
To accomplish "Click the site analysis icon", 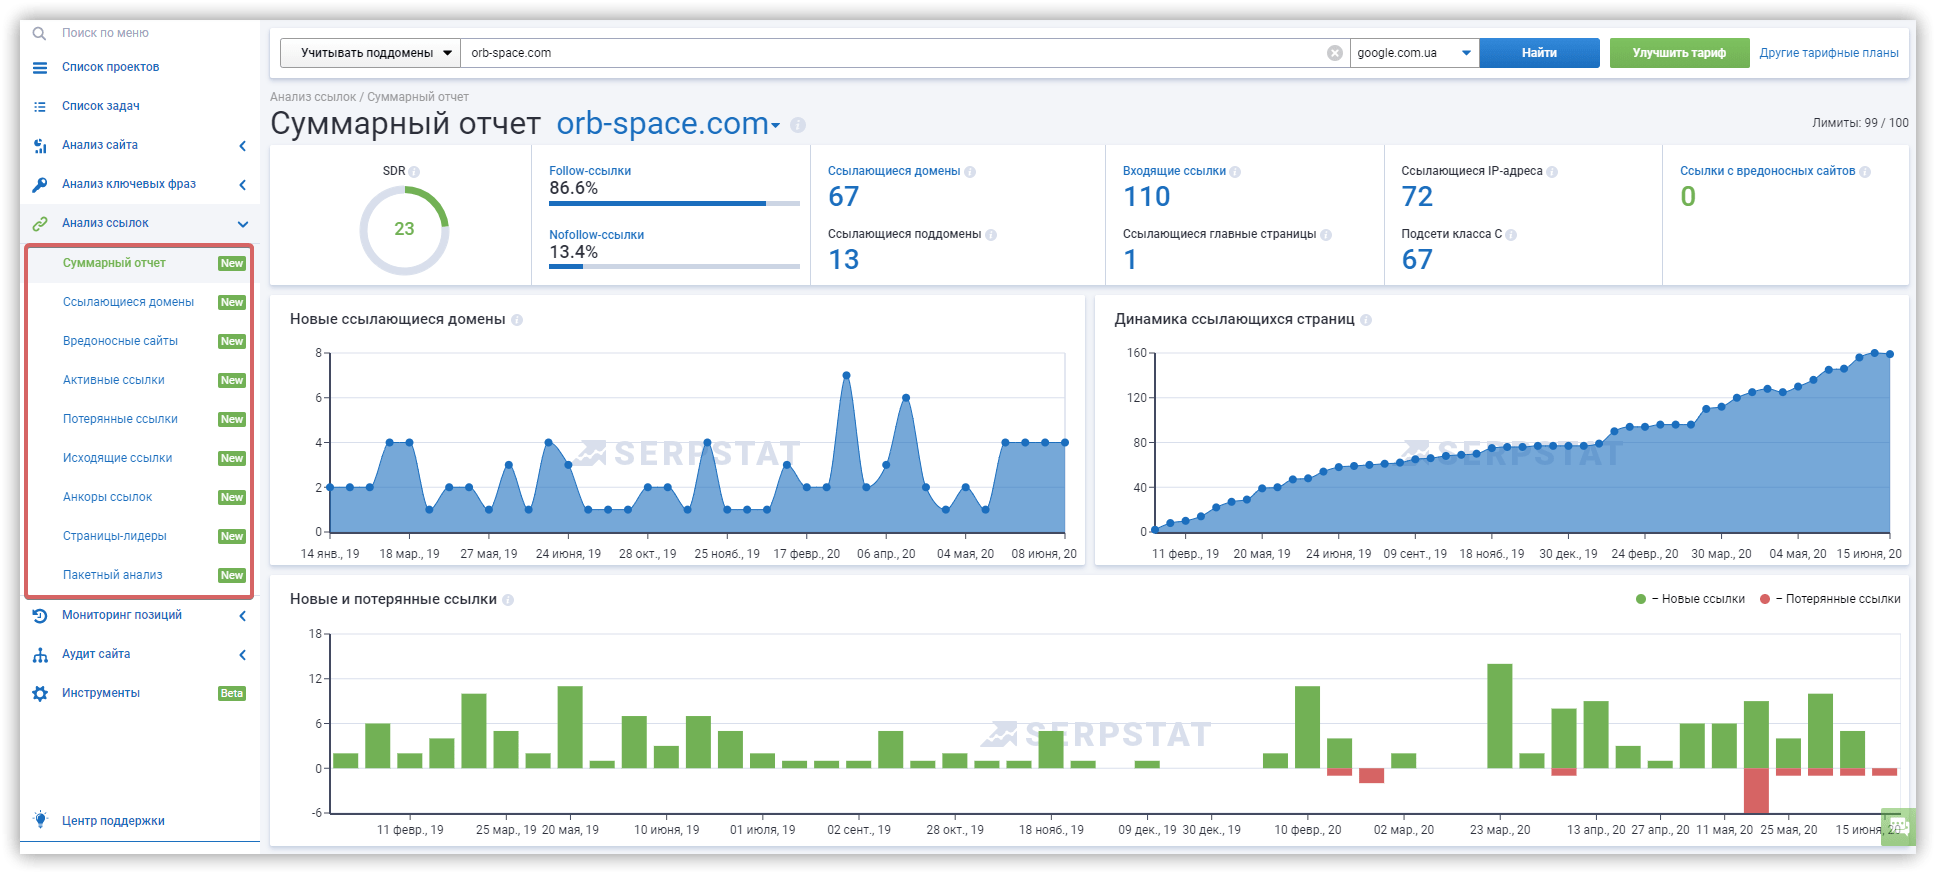I will pos(40,146).
